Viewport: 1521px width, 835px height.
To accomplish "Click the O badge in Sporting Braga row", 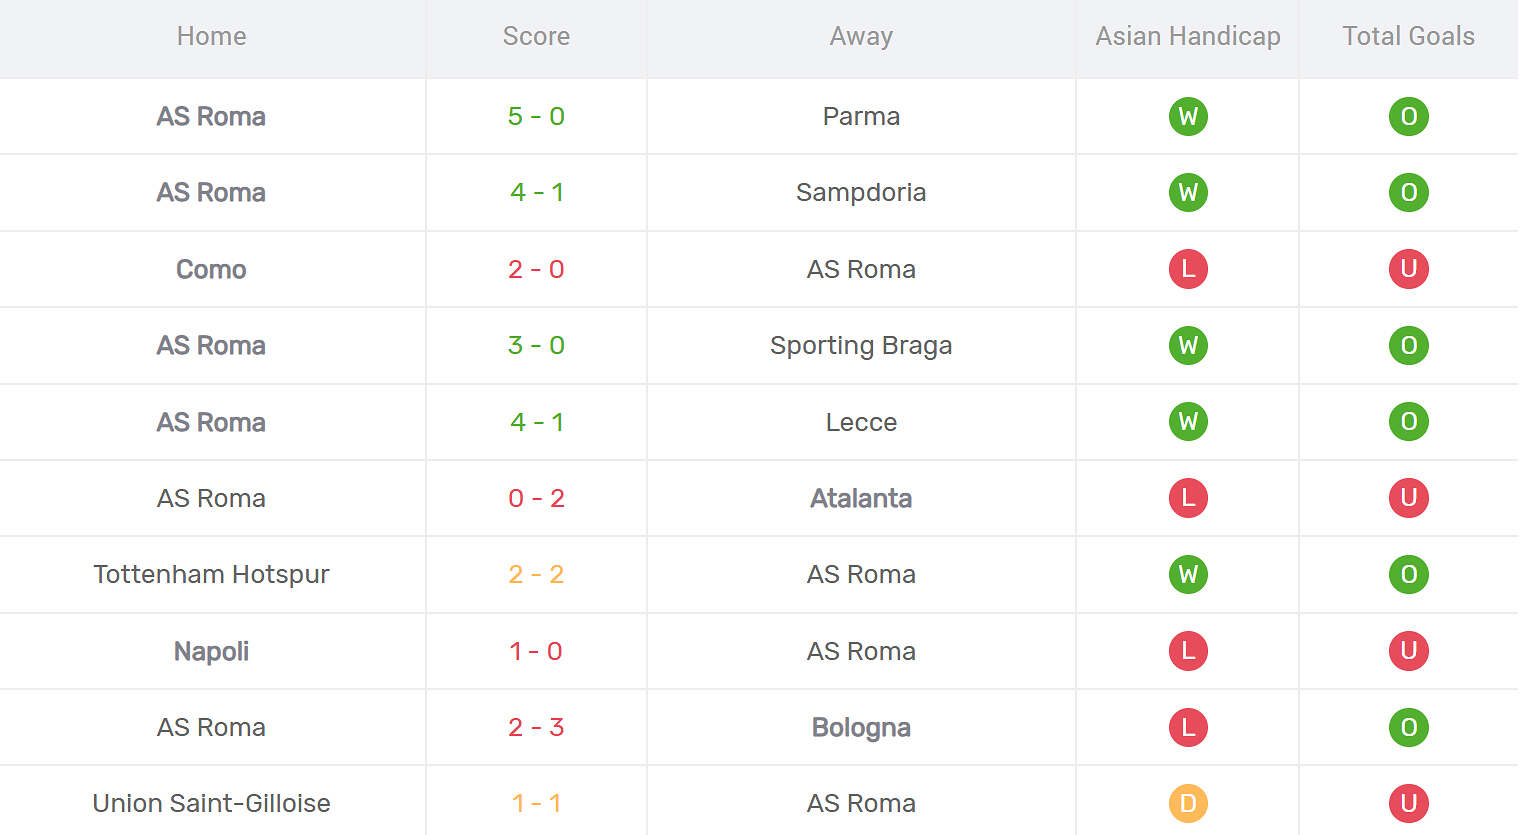I will [x=1408, y=345].
